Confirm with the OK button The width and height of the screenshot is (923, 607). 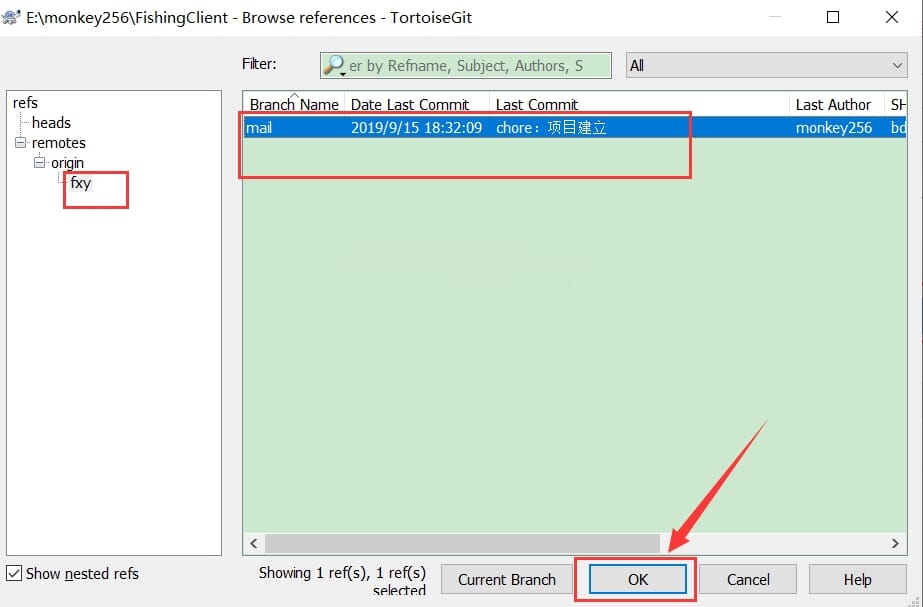point(638,579)
